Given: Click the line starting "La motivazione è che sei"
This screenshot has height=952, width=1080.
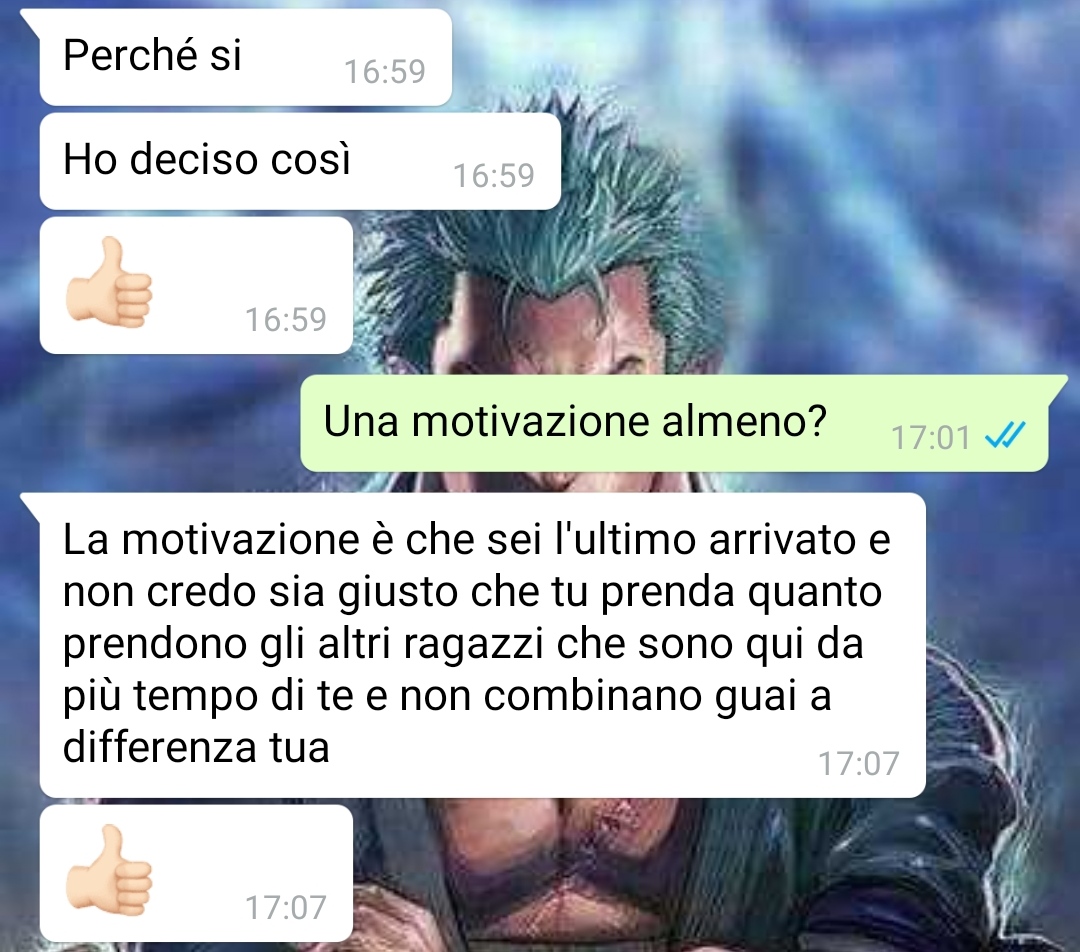Looking at the screenshot, I should tap(477, 539).
